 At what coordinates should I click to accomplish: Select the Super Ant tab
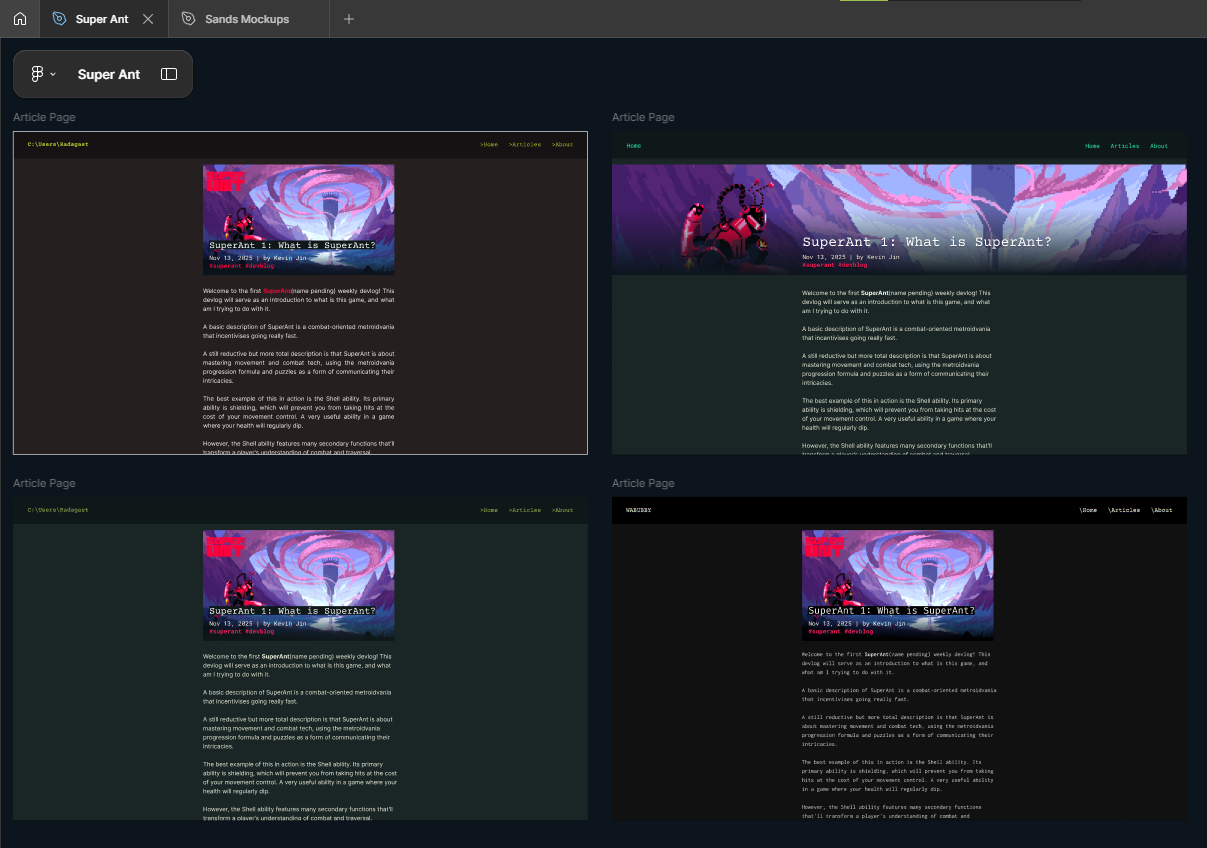(x=102, y=19)
